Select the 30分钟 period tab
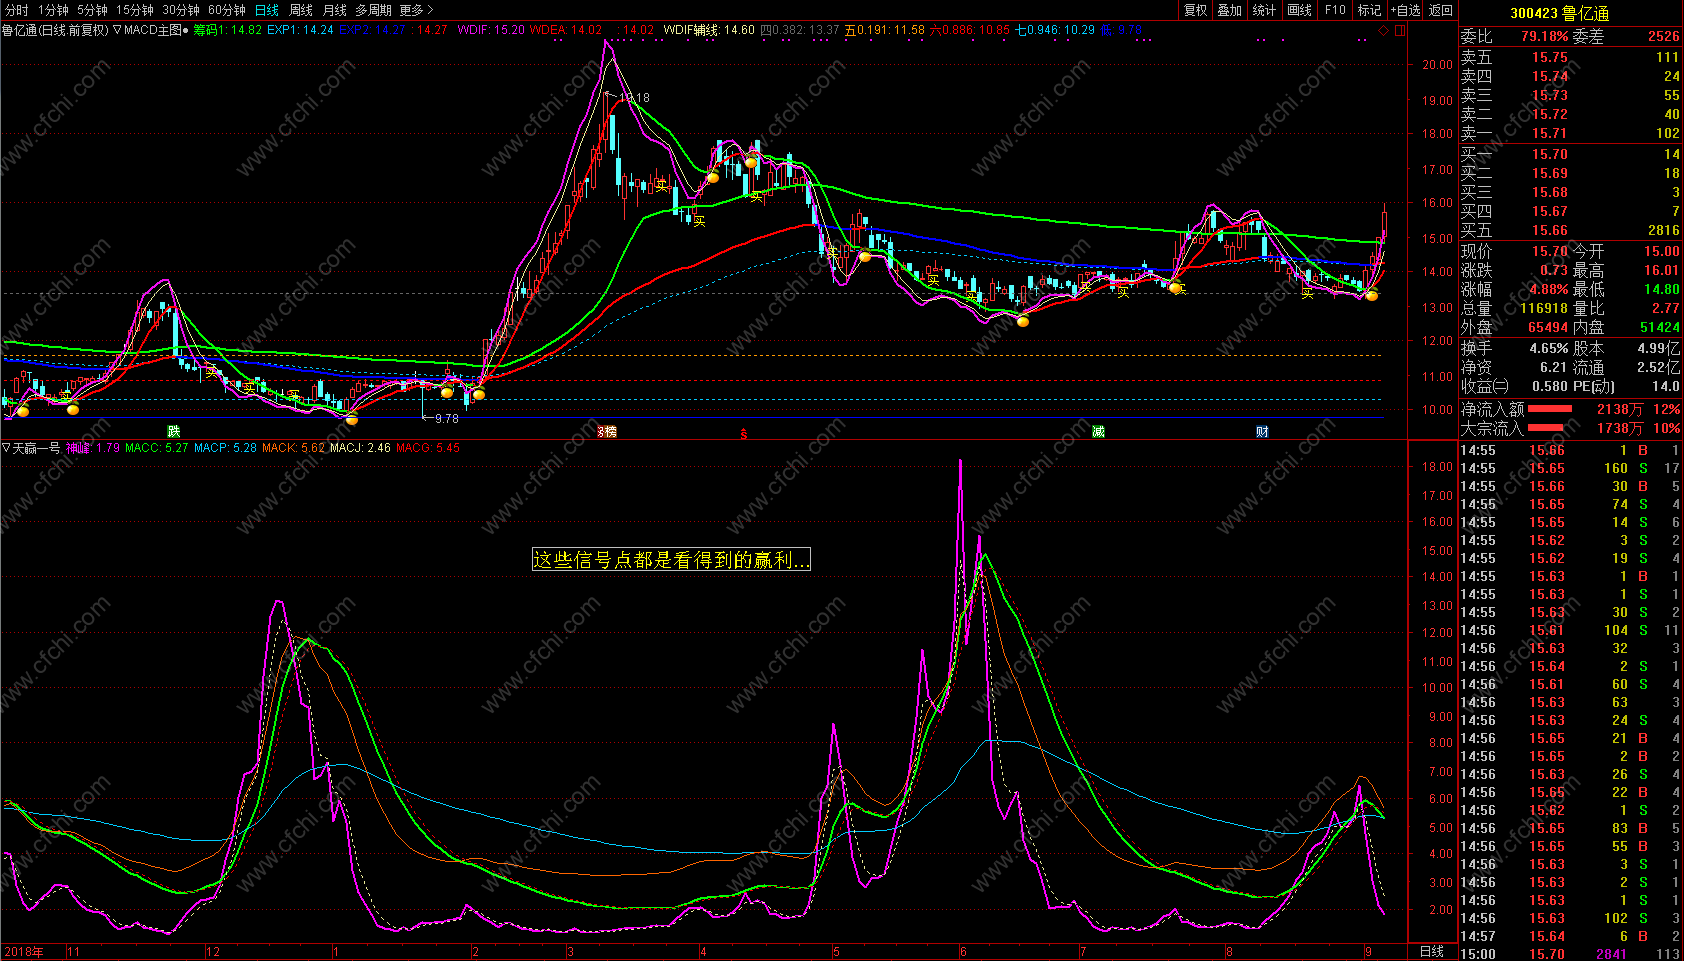 click(181, 10)
